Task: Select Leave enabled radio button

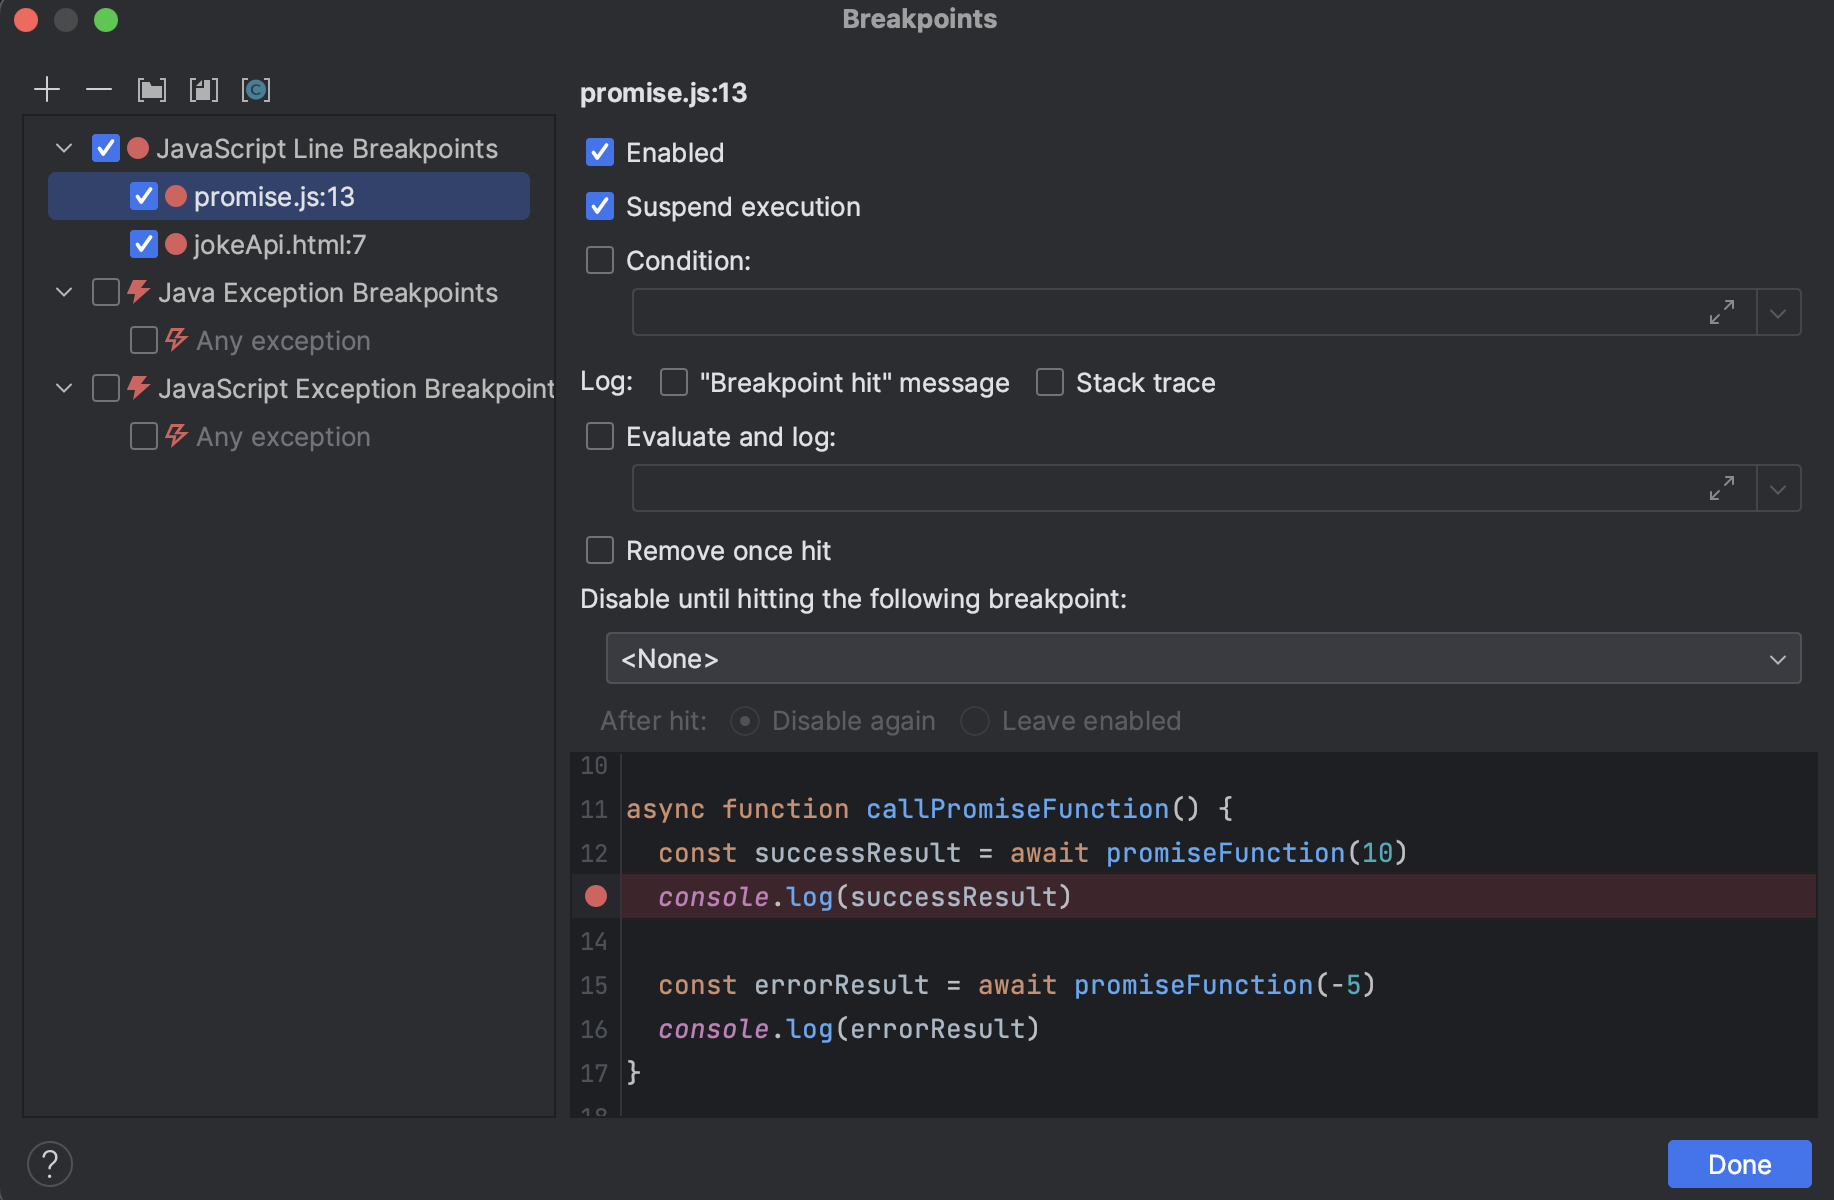Action: coord(975,721)
